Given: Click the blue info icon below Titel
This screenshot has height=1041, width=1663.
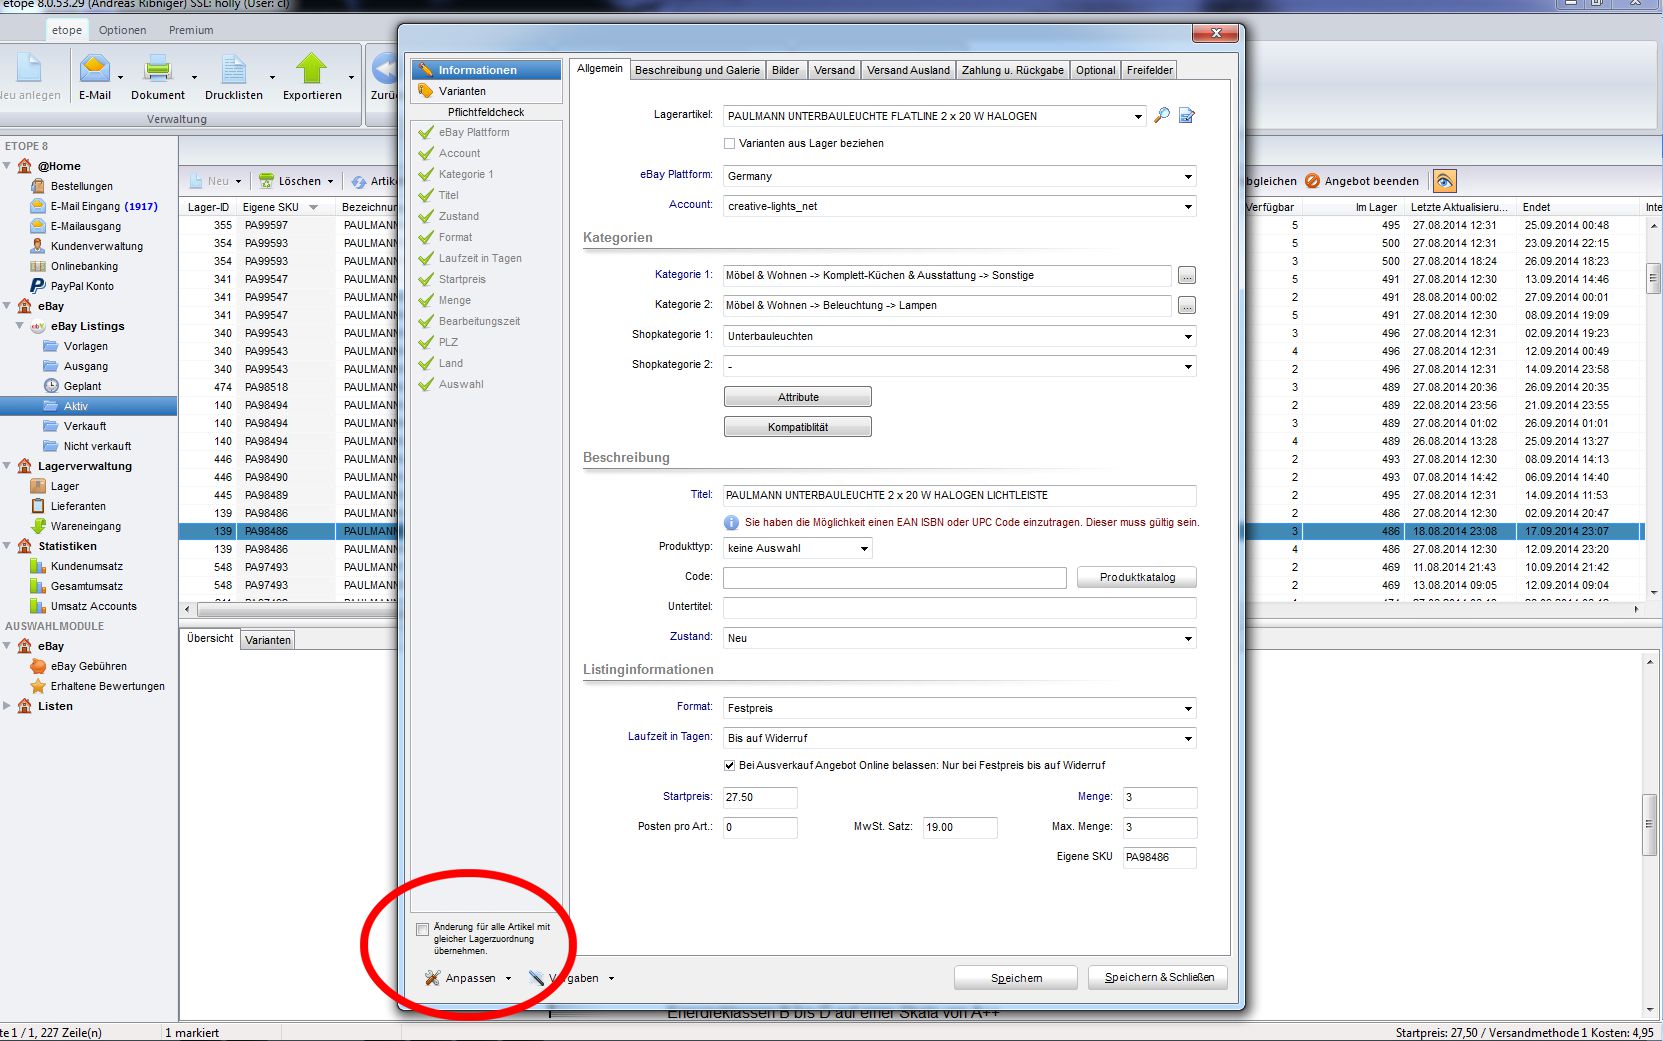Looking at the screenshot, I should [731, 523].
